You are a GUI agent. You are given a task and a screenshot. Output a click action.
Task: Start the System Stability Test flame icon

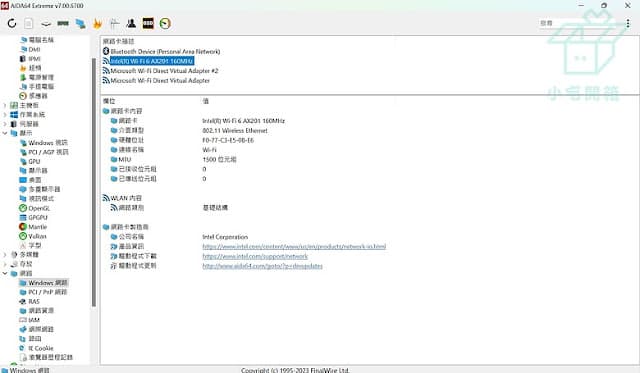coord(97,24)
